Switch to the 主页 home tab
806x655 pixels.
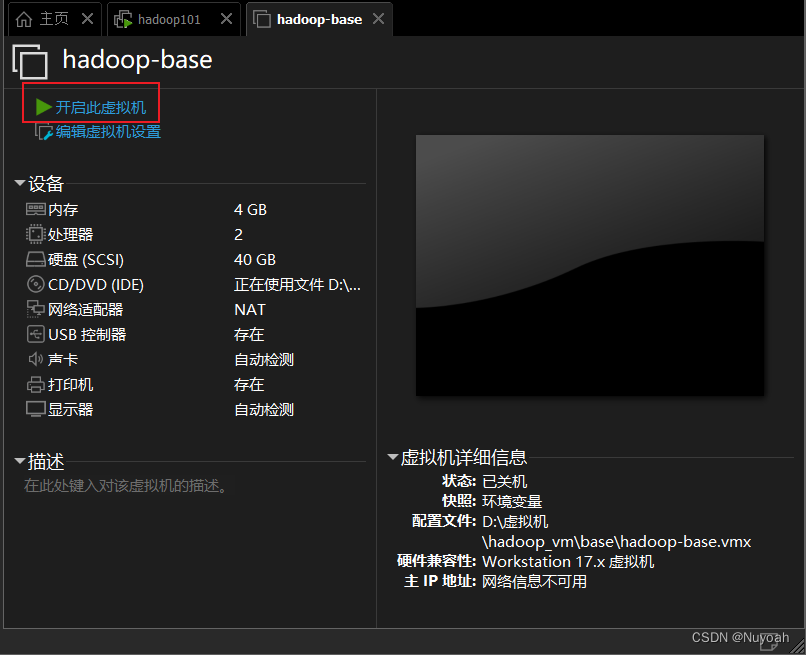[54, 20]
